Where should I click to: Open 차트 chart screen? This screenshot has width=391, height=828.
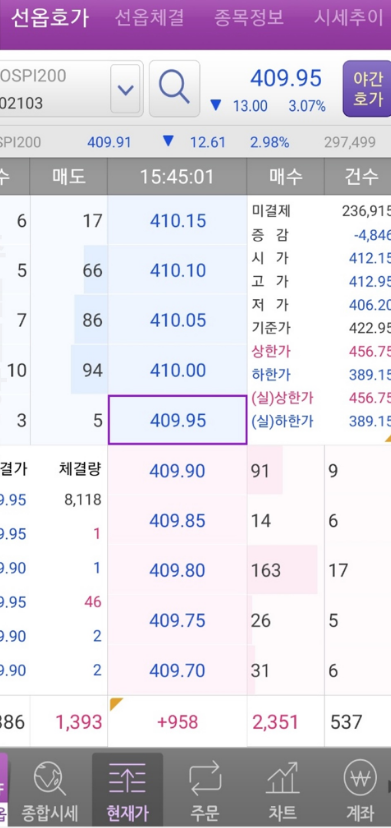pos(283,791)
